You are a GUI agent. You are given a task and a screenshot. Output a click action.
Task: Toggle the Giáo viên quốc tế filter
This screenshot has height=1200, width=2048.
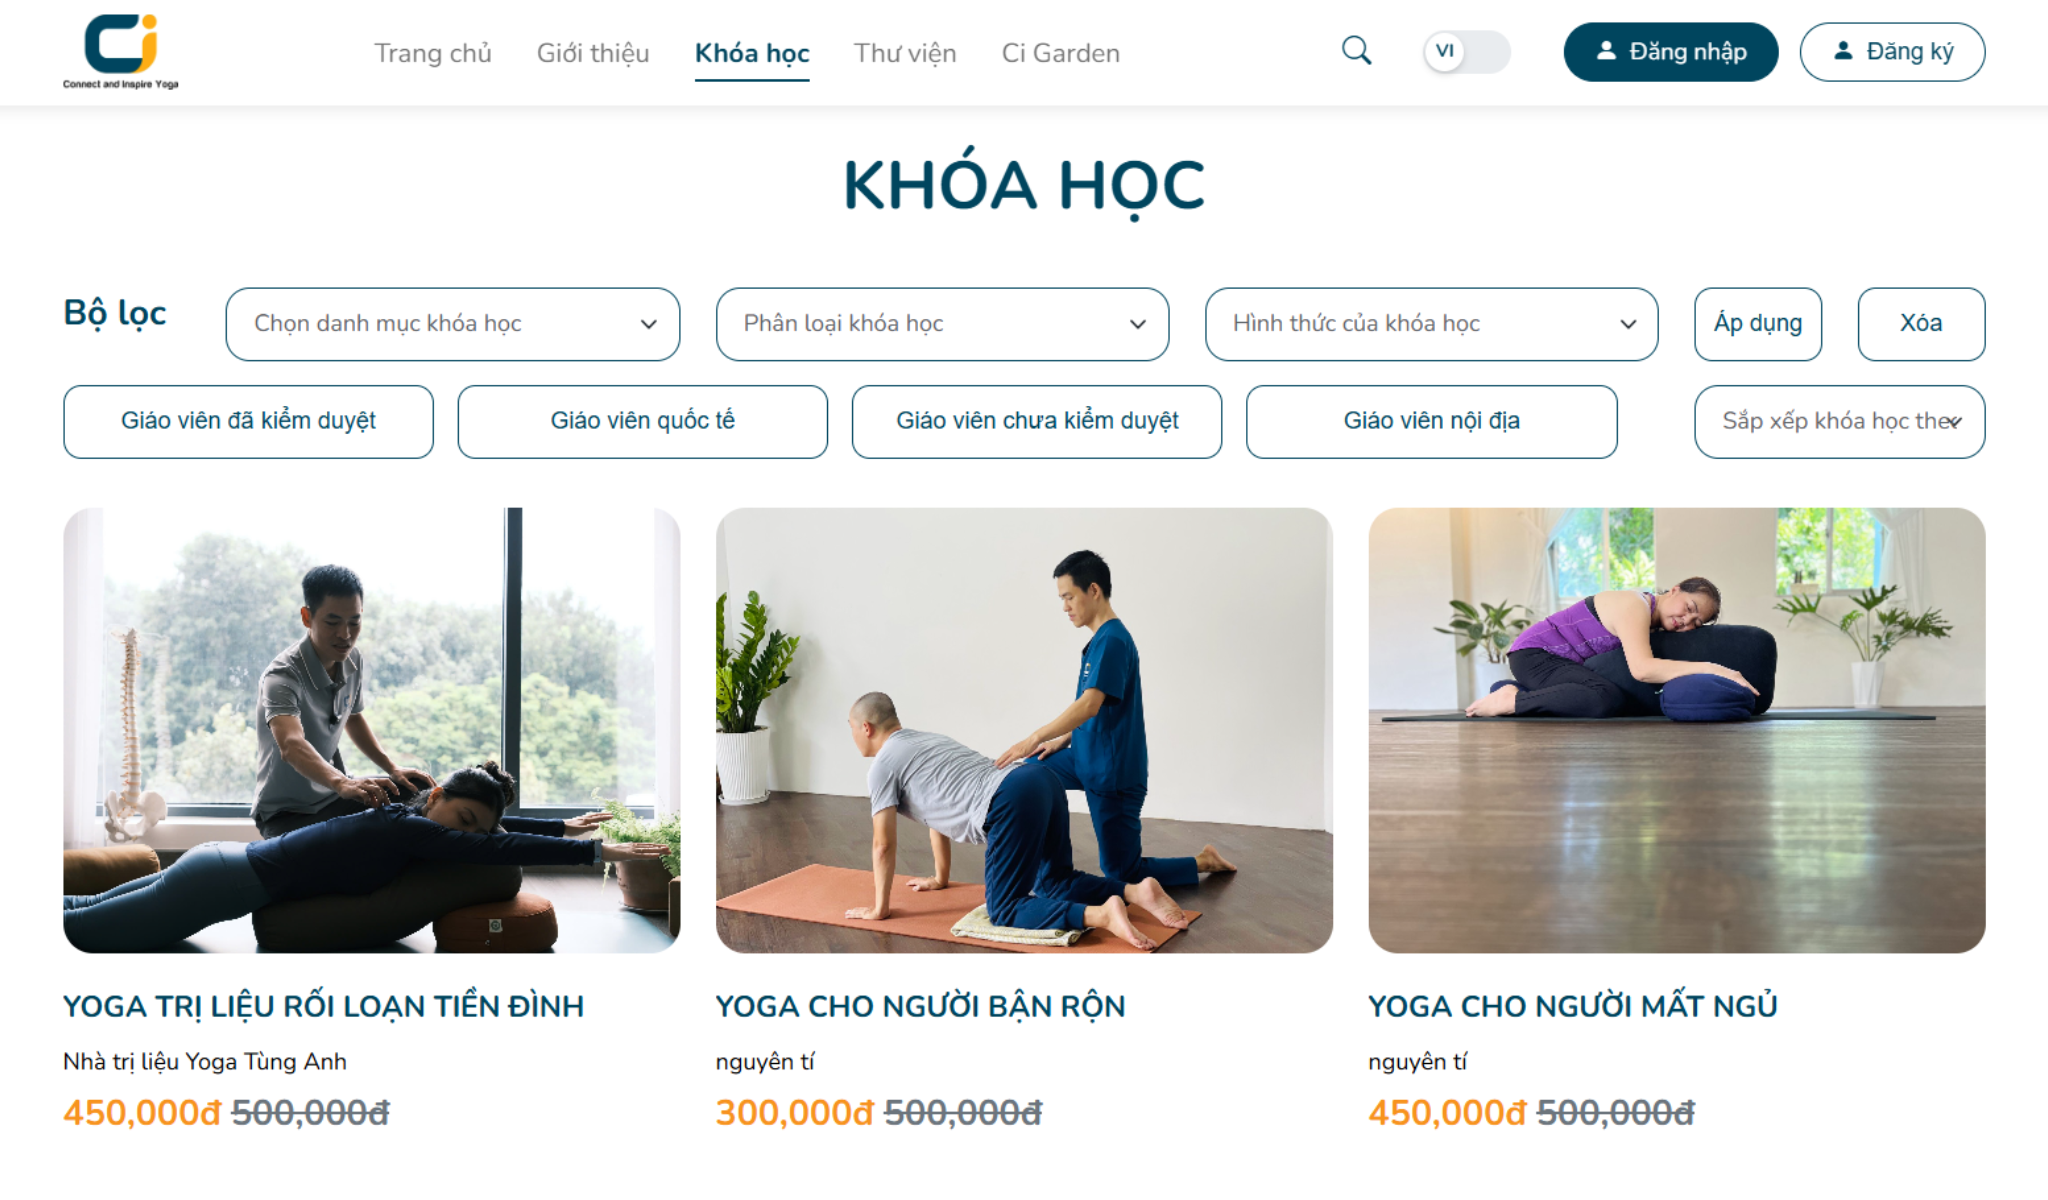(x=643, y=422)
